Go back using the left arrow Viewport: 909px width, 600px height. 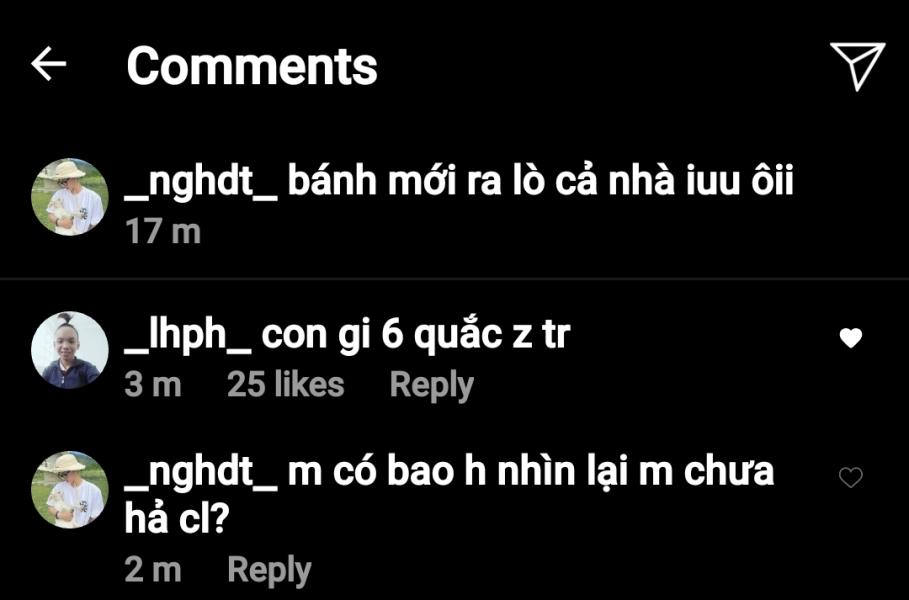[49, 63]
